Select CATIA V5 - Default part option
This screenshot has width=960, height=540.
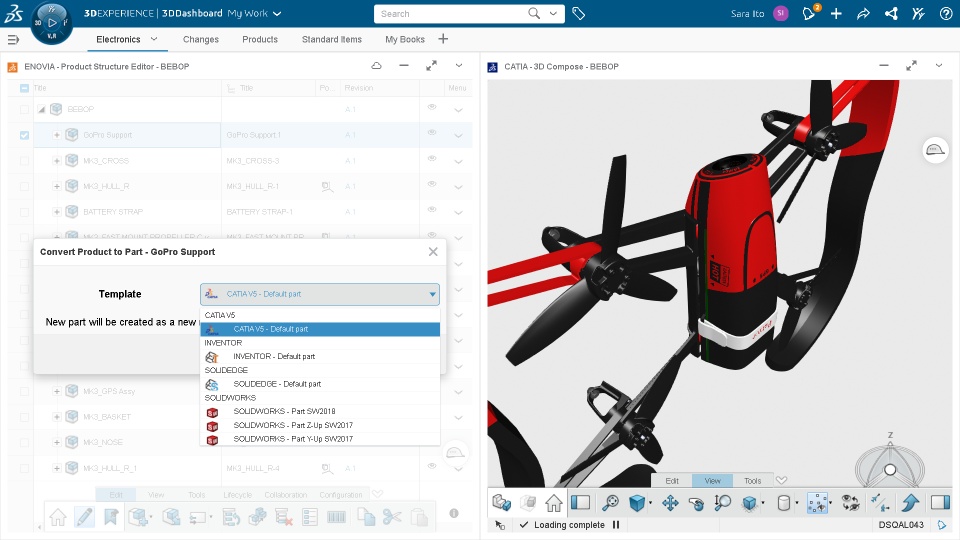(x=320, y=329)
